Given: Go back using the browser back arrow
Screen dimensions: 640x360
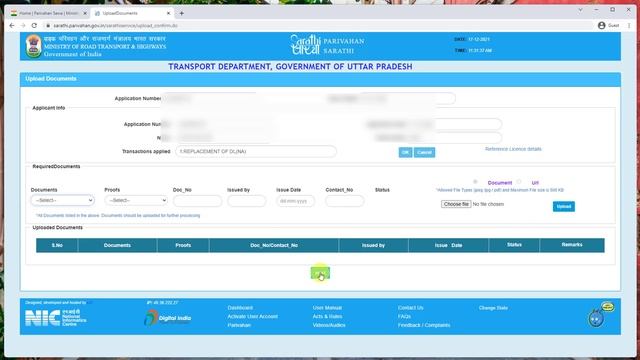Looking at the screenshot, I should [12, 25].
